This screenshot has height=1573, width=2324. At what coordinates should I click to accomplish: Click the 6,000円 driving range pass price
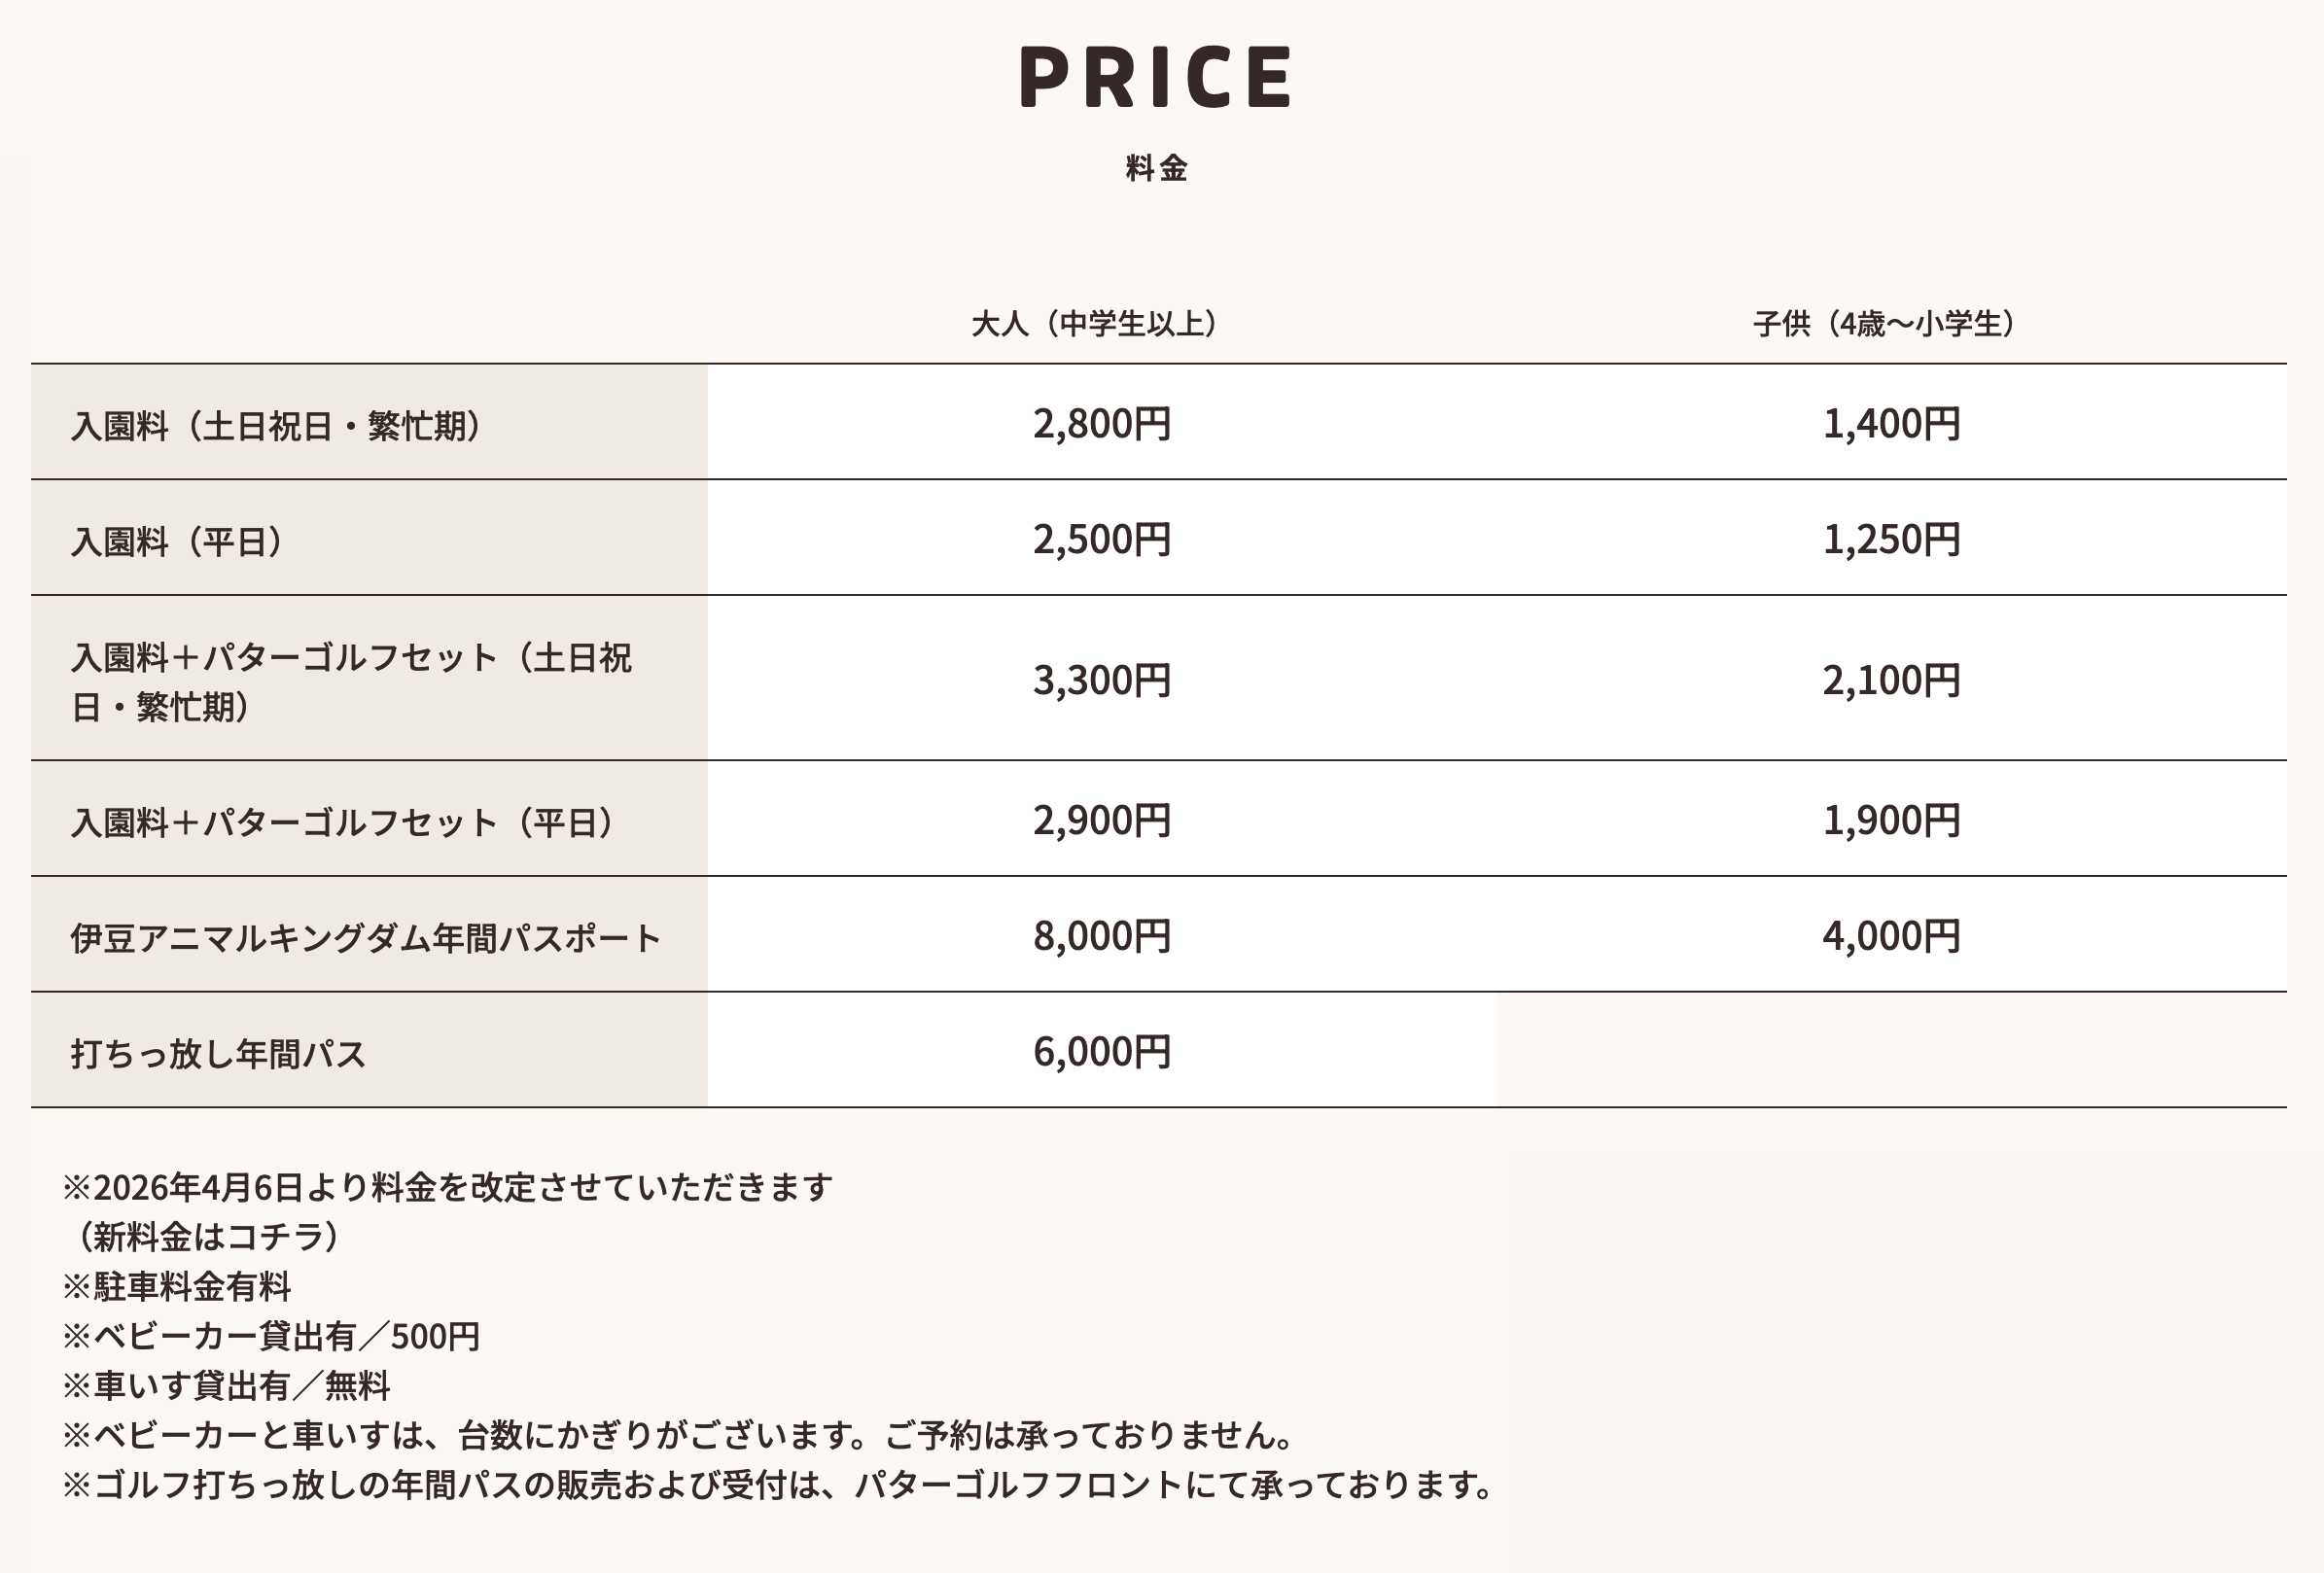pos(1101,1052)
